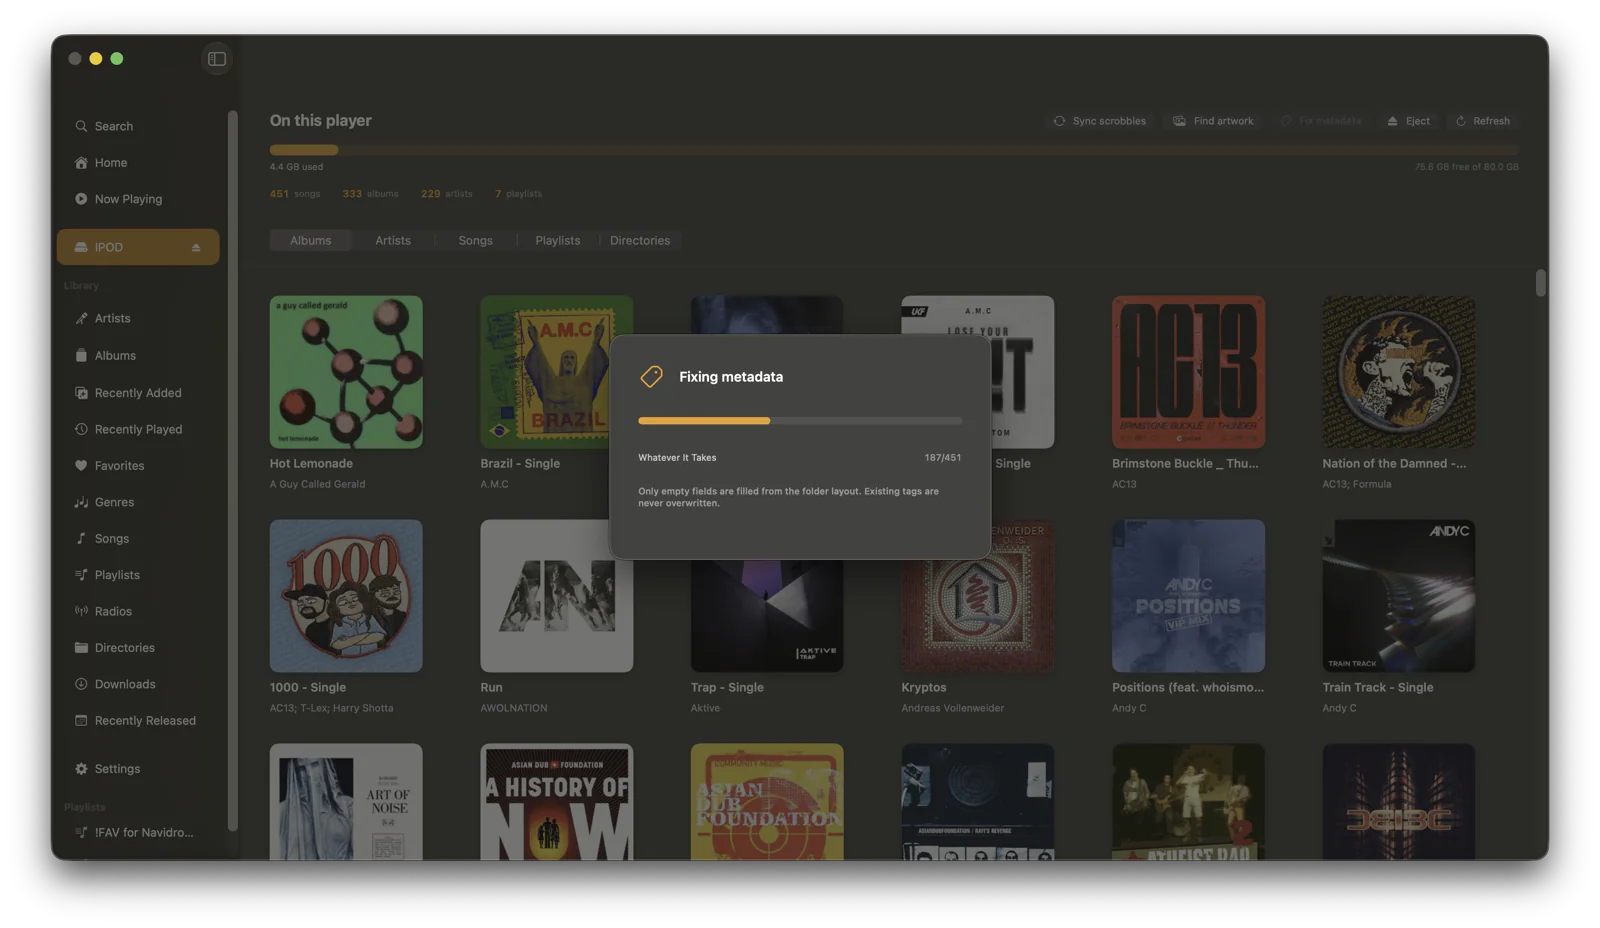Click the '7 playlists' count
The height and width of the screenshot is (928, 1600).
[x=518, y=194]
